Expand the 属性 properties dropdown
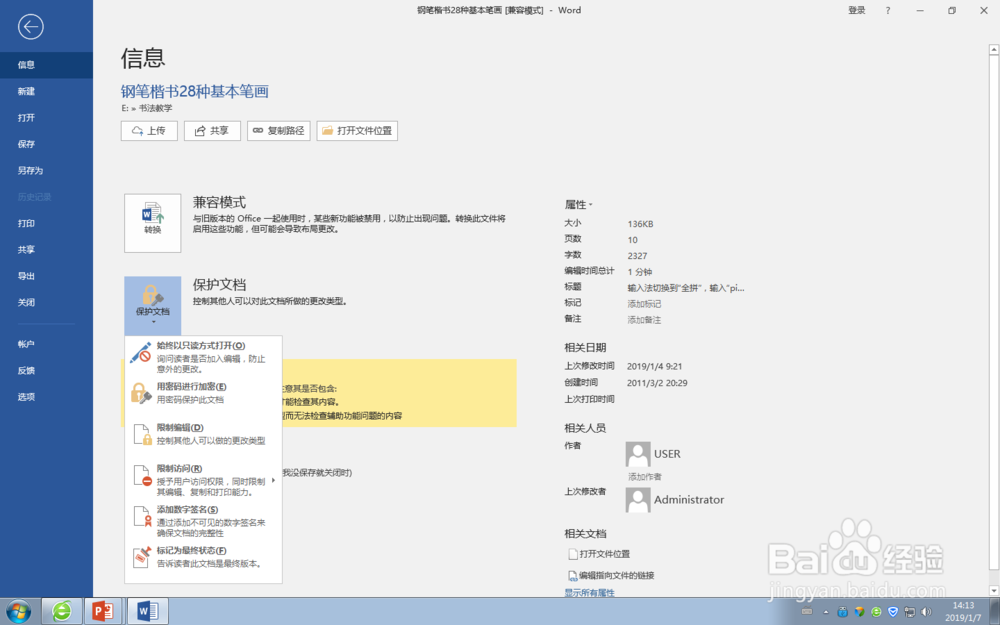 [x=578, y=205]
